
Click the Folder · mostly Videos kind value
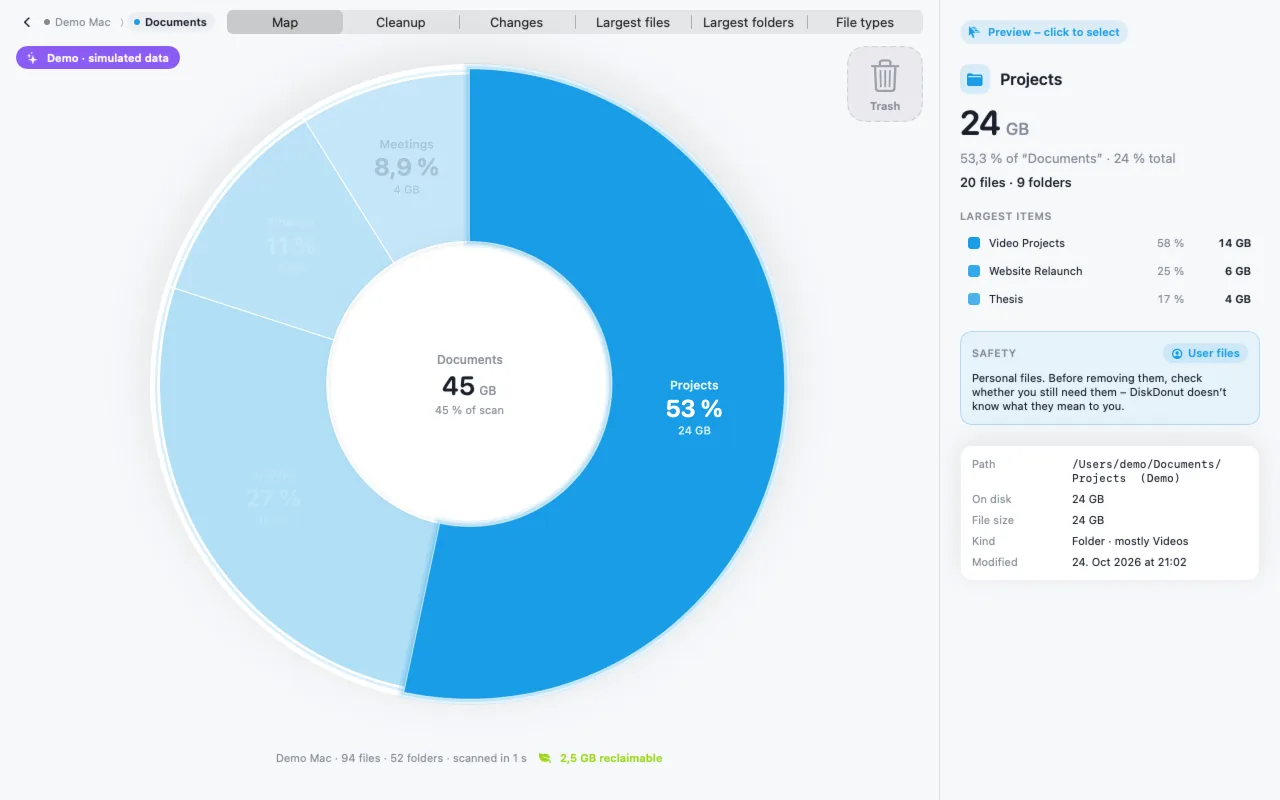point(1130,541)
